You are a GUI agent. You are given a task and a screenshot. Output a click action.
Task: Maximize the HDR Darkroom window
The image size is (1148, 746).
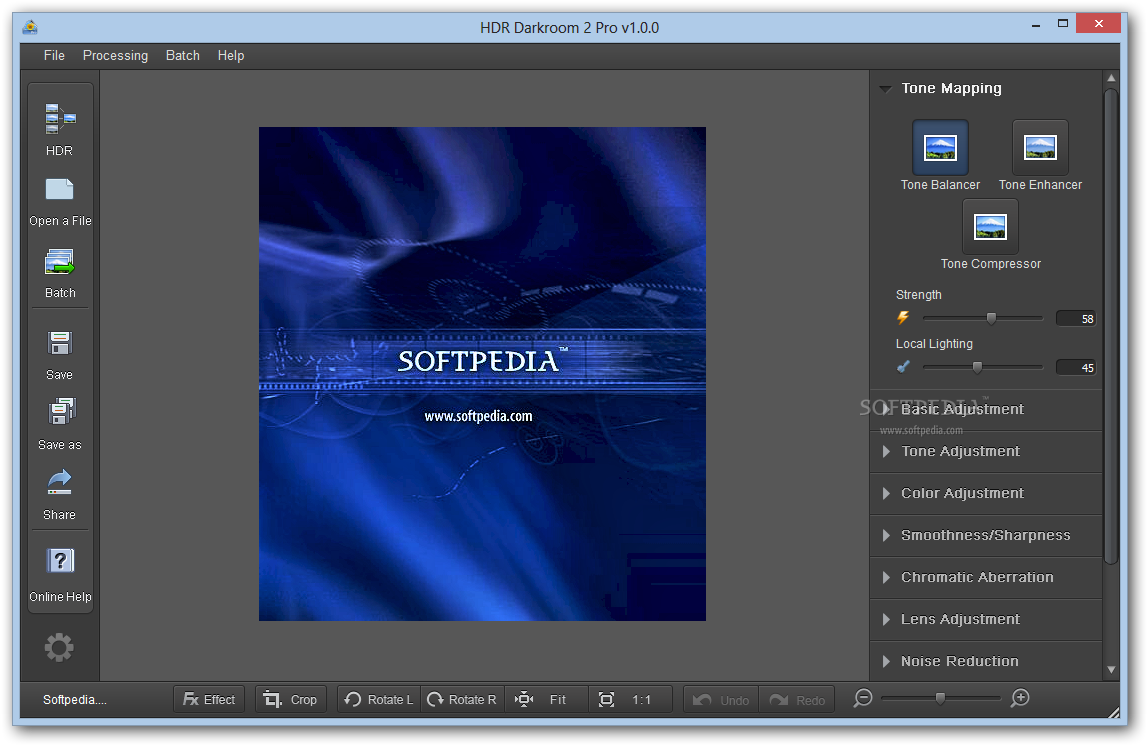click(1063, 24)
